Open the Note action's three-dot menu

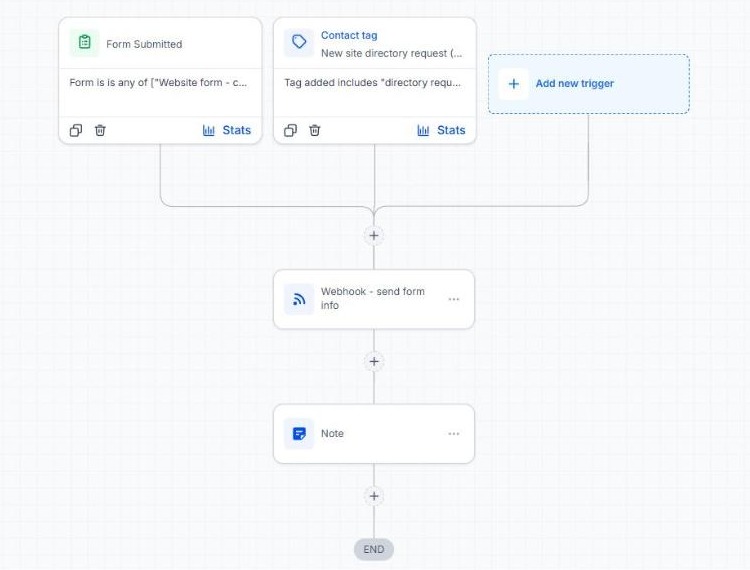coord(454,434)
